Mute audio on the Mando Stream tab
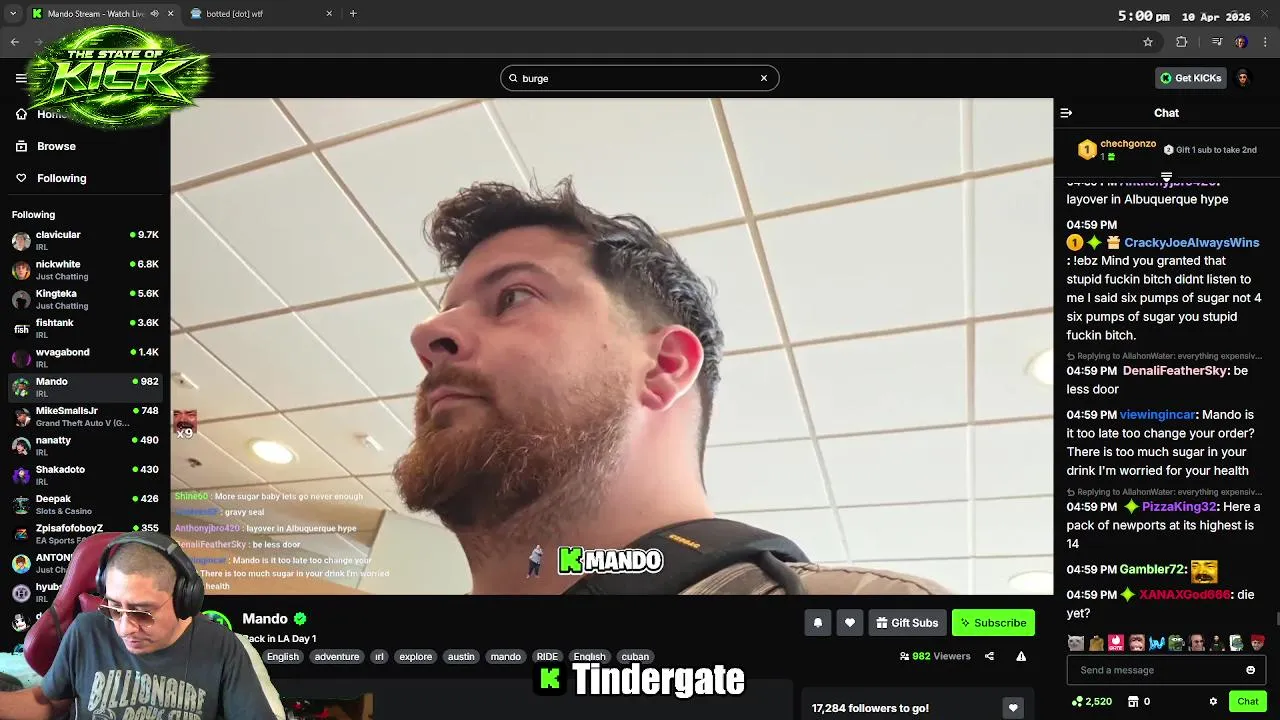1280x720 pixels. [154, 14]
